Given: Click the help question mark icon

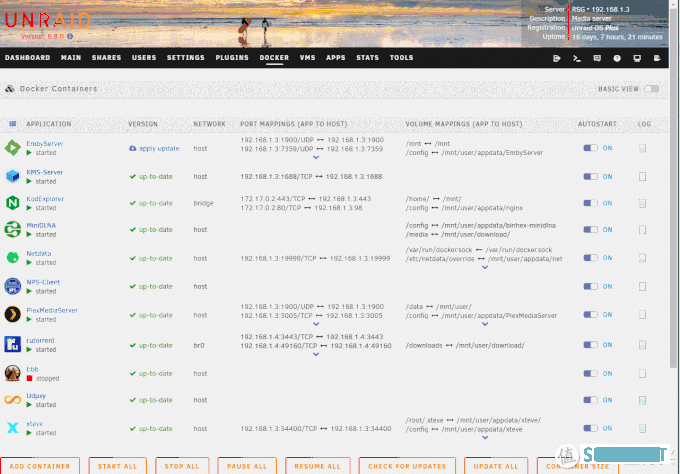Looking at the screenshot, I should point(617,58).
